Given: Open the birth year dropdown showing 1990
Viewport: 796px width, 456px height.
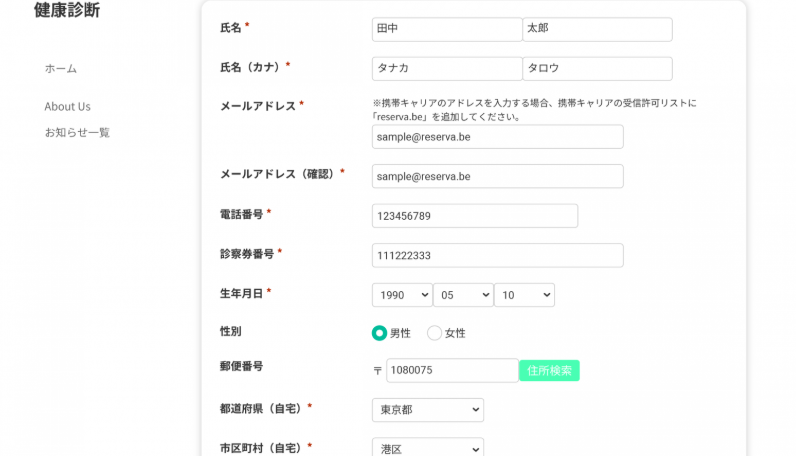Looking at the screenshot, I should click(402, 295).
